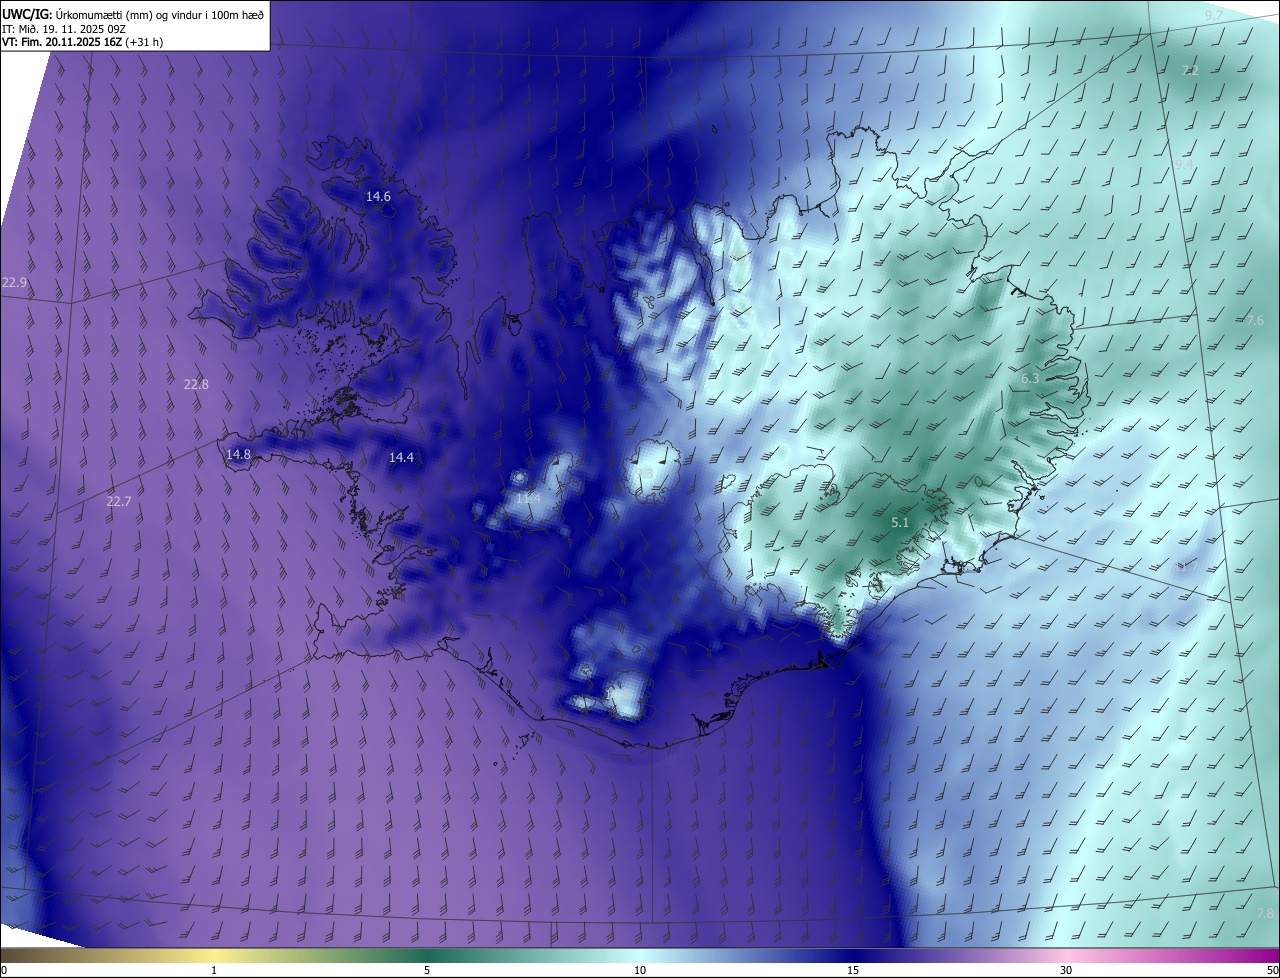Click the 11.4 value on the glacier
Screen dimensions: 1280x978
point(528,498)
